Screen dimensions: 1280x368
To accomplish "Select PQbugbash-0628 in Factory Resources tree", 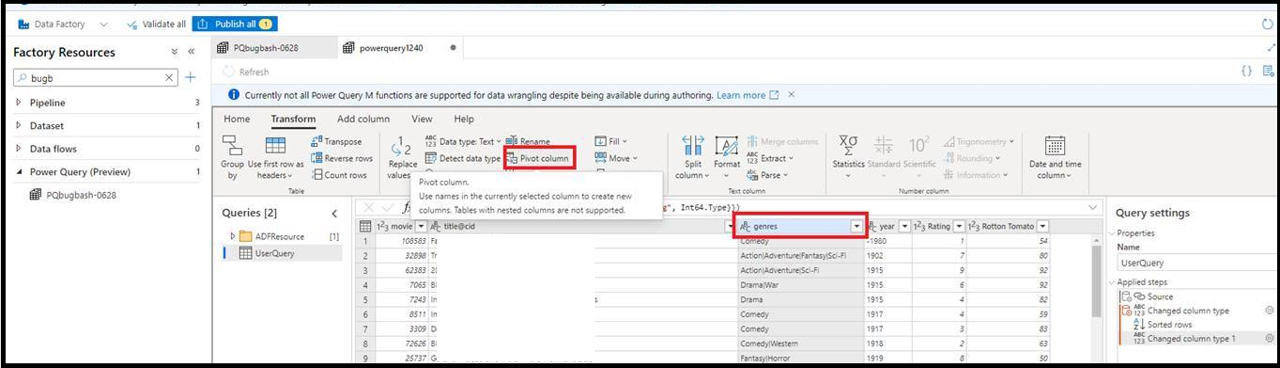I will [72, 195].
